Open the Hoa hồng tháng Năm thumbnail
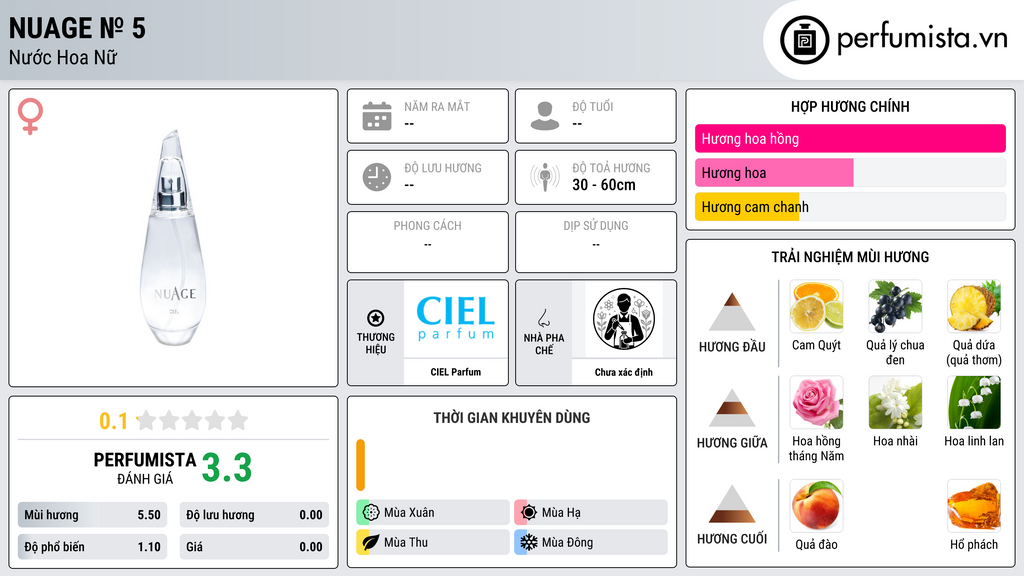The height and width of the screenshot is (576, 1024). 816,403
